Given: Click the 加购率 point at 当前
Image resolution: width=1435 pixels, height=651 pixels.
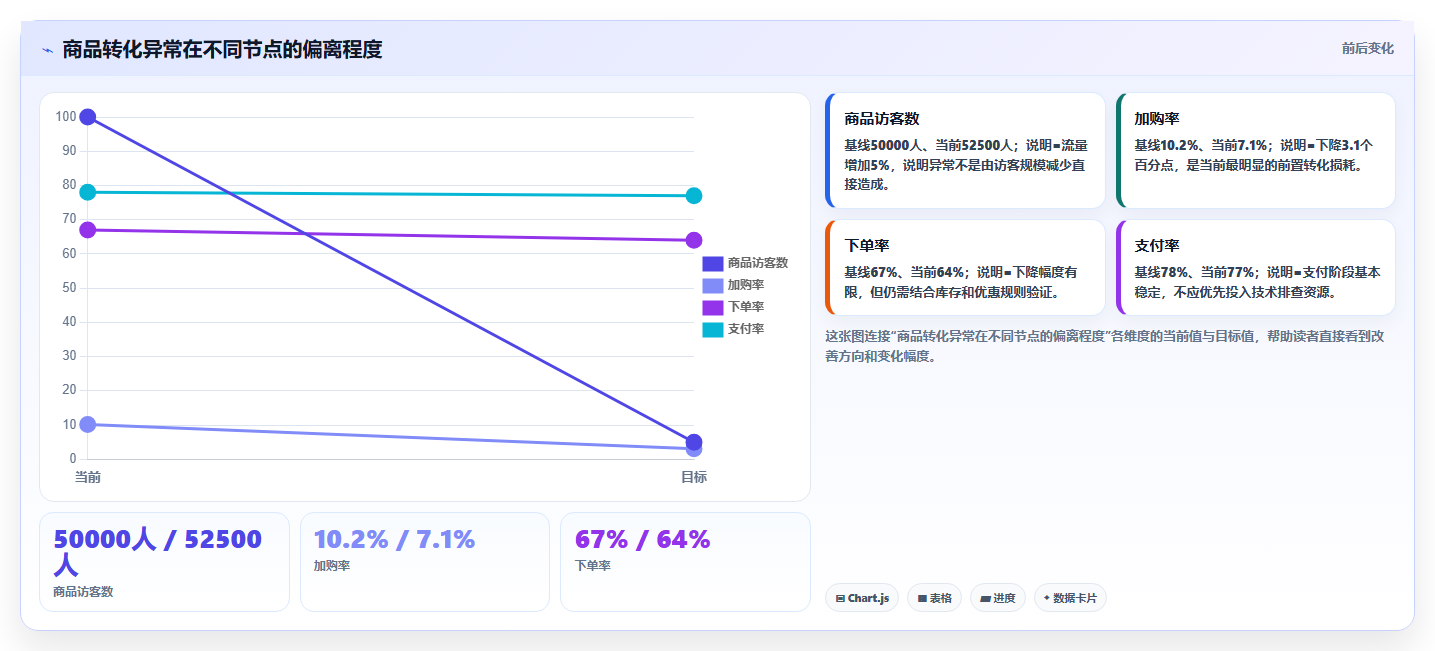Looking at the screenshot, I should click(88, 424).
